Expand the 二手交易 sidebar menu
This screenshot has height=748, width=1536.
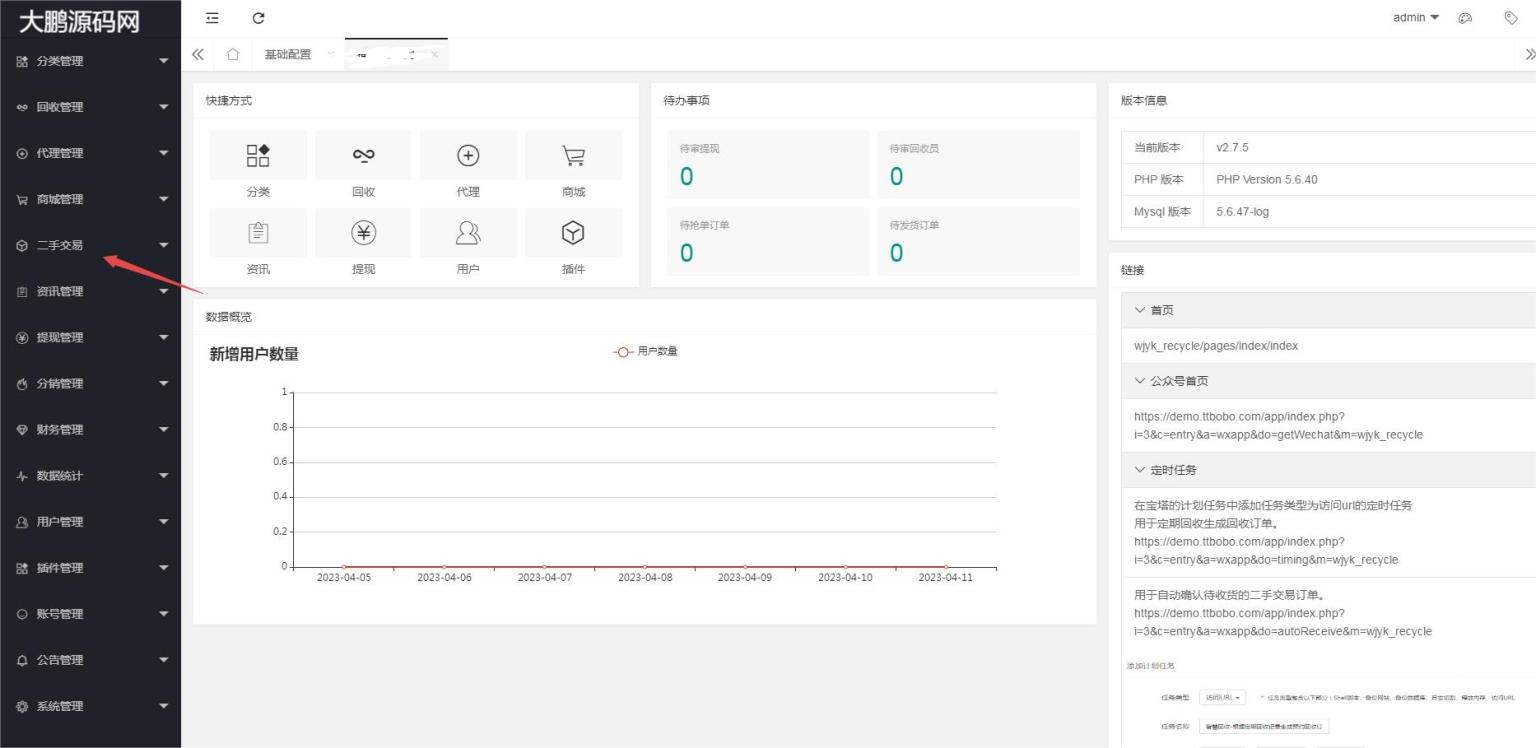coord(90,245)
